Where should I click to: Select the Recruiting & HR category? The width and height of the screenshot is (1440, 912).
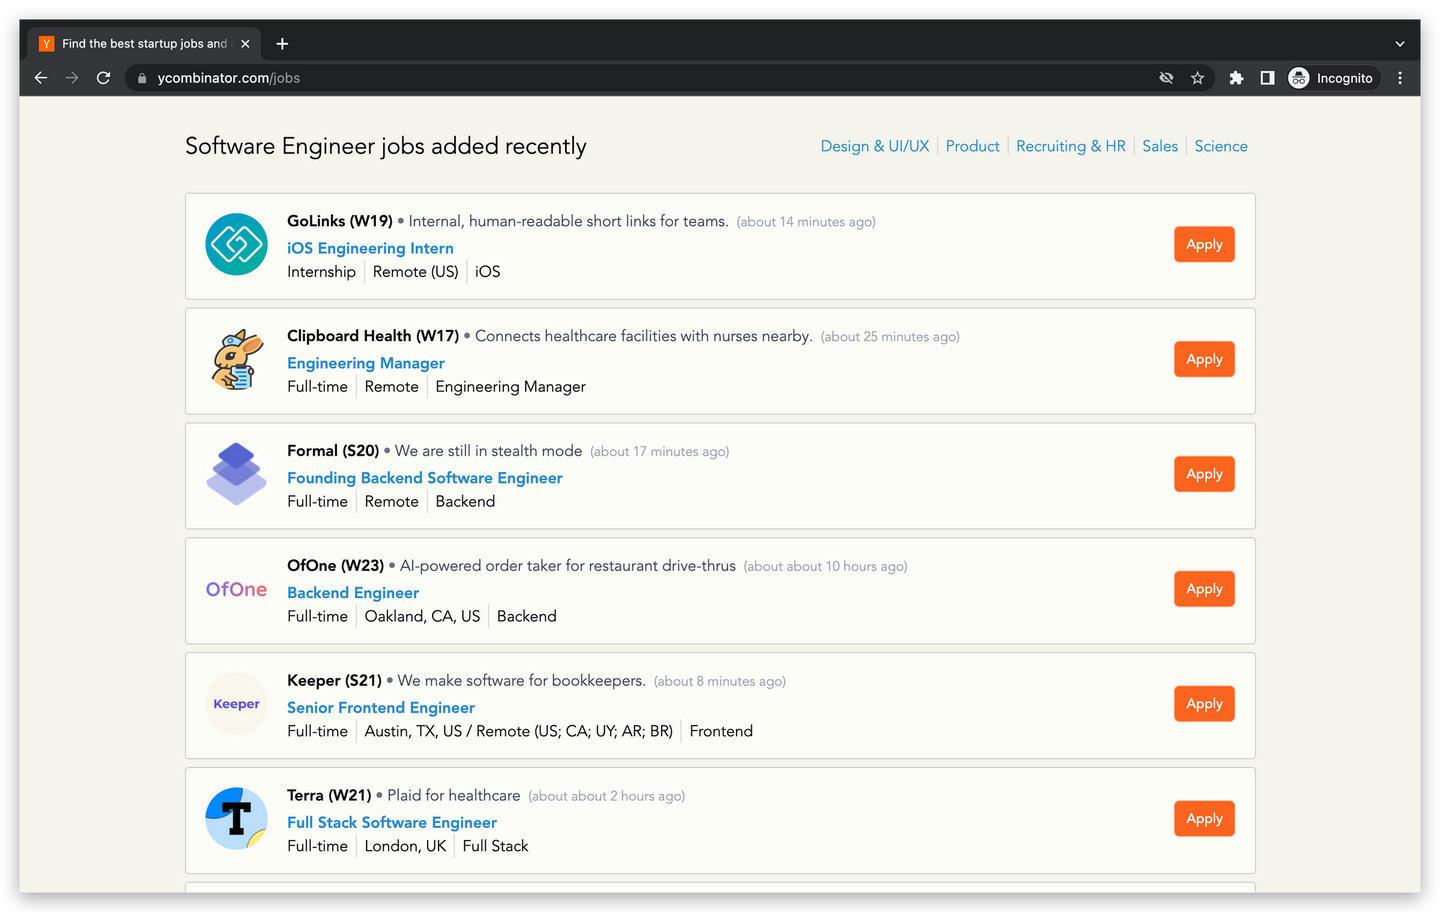point(1071,146)
